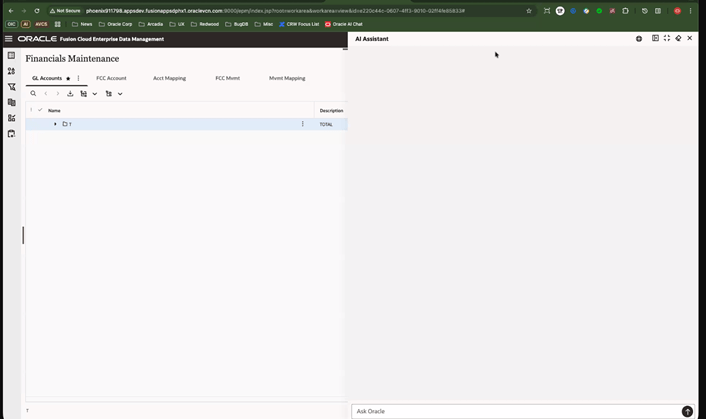Click the search icon in the GL Accounts toolbar
This screenshot has width=706, height=419.
(x=33, y=94)
